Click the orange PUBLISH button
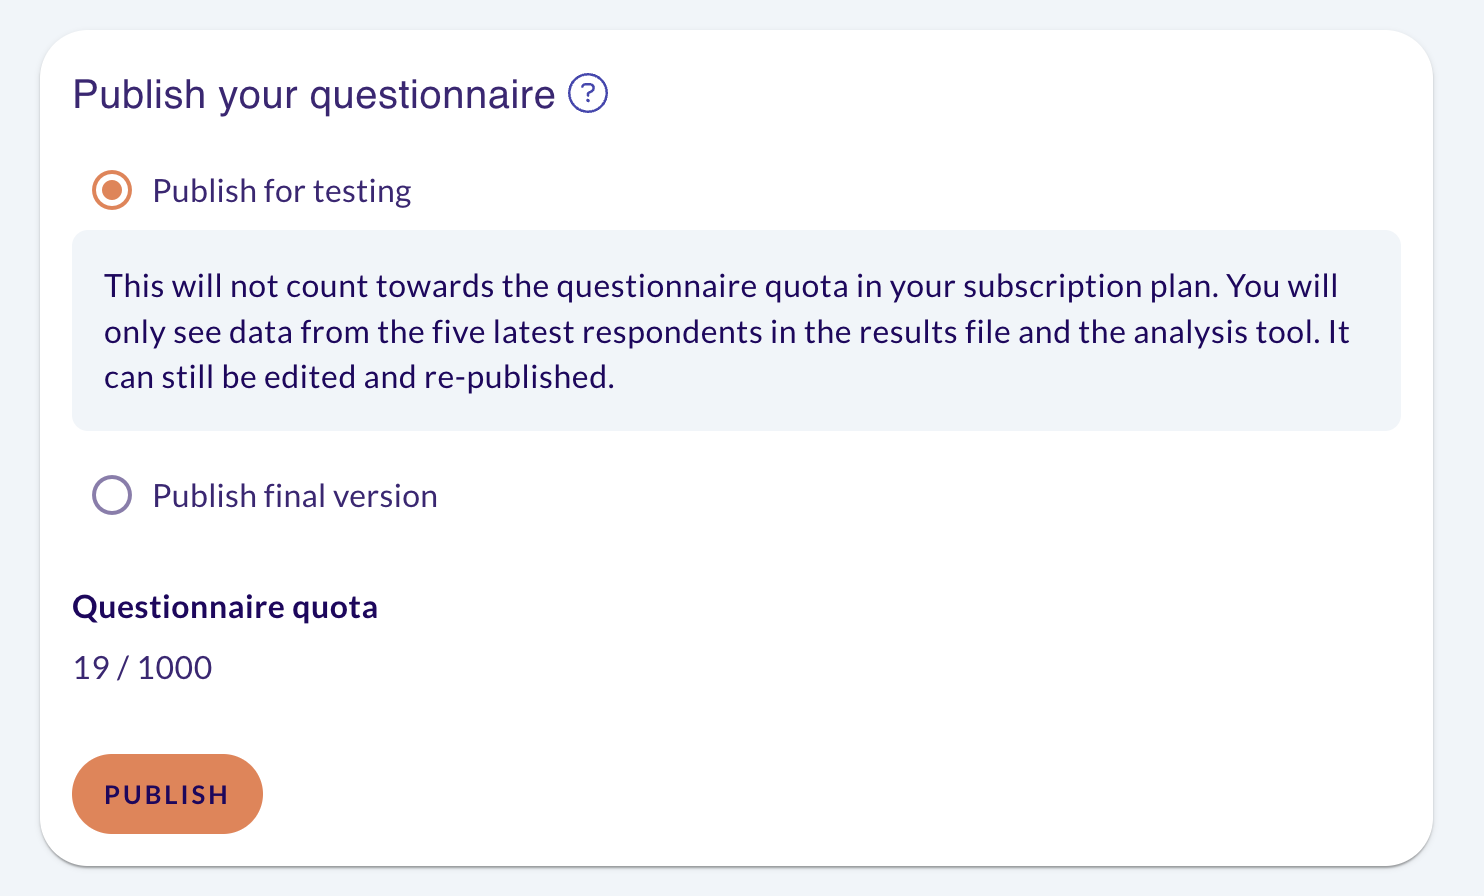This screenshot has width=1484, height=896. [167, 794]
